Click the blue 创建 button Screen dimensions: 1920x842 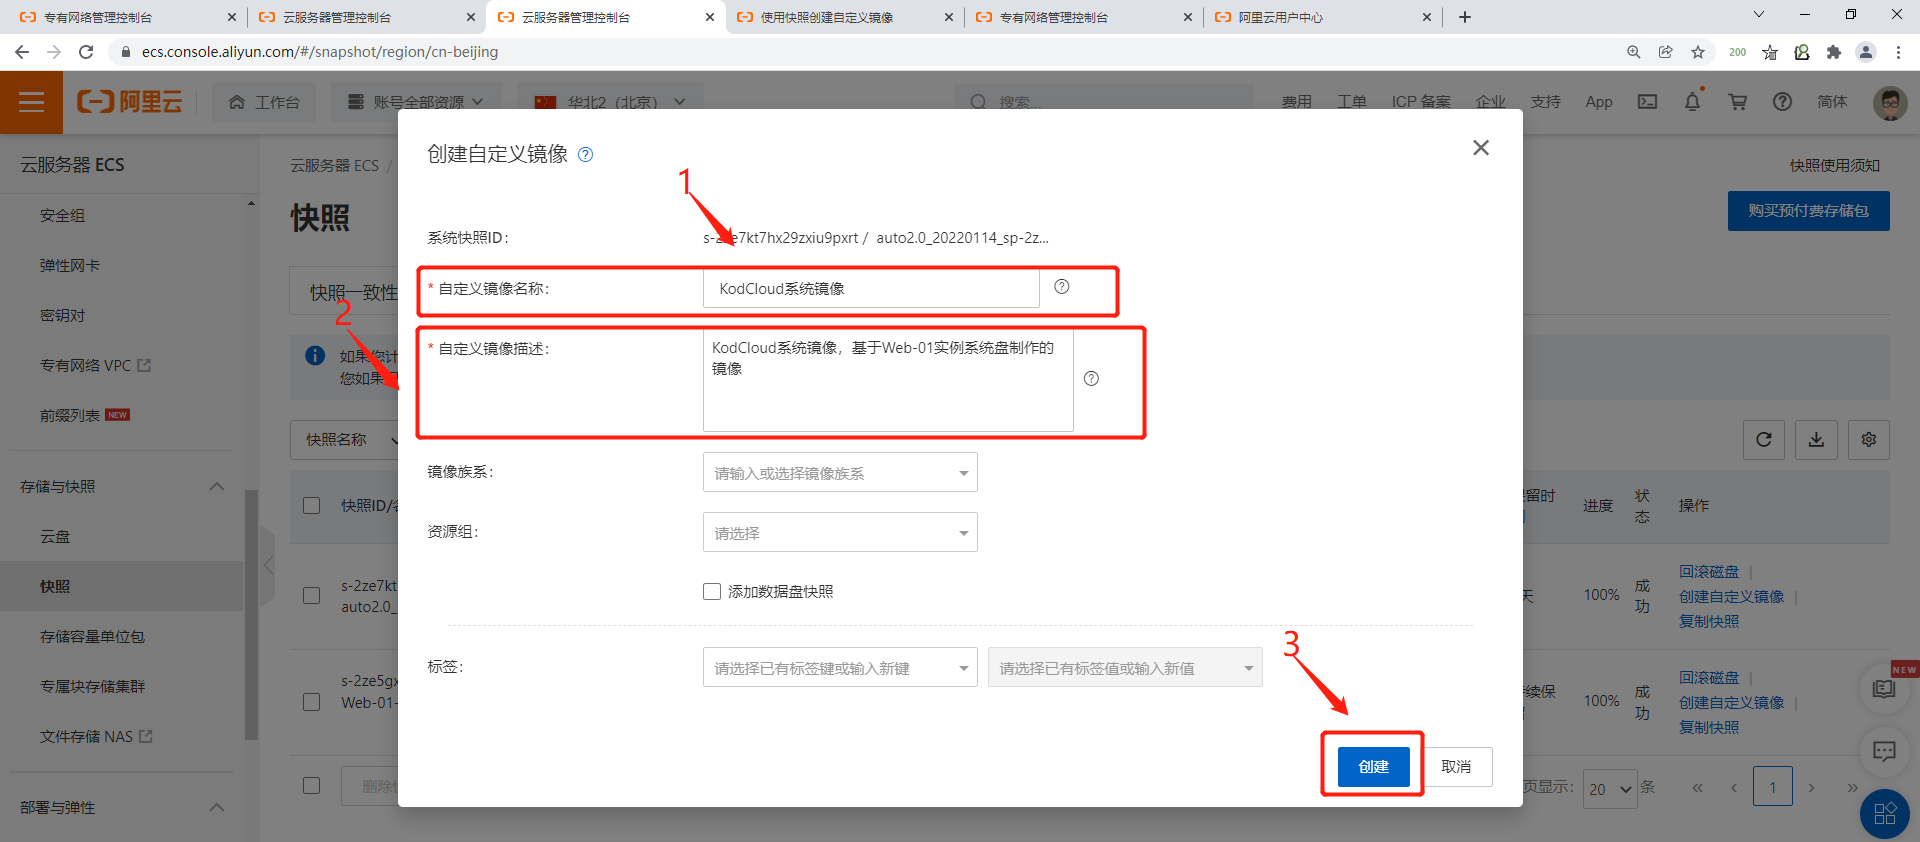tap(1374, 766)
